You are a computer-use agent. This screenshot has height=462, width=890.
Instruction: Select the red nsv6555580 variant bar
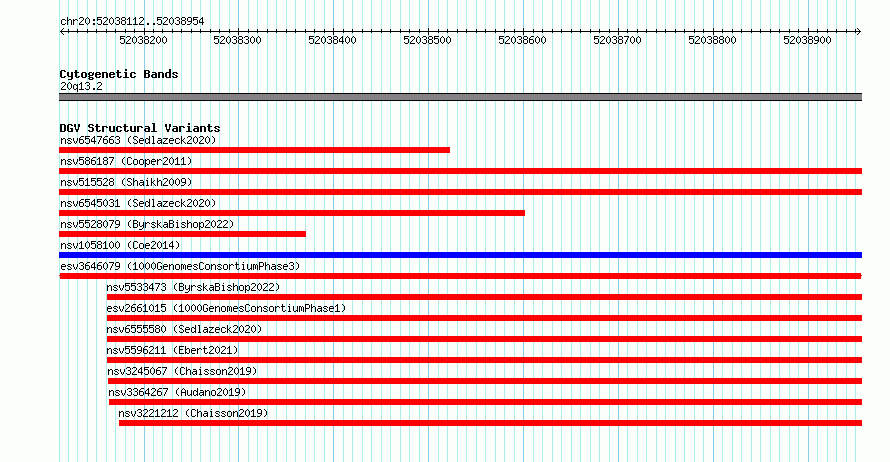[x=484, y=339]
